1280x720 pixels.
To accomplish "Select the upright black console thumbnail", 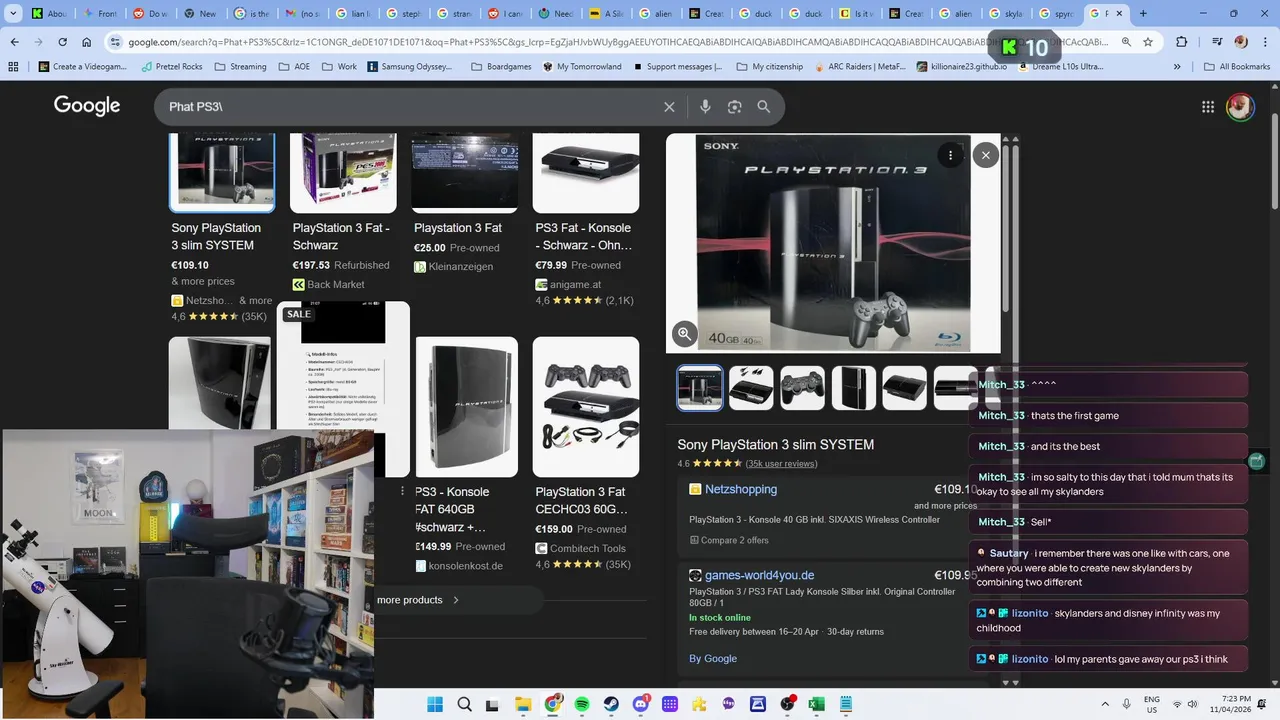I will [x=853, y=388].
